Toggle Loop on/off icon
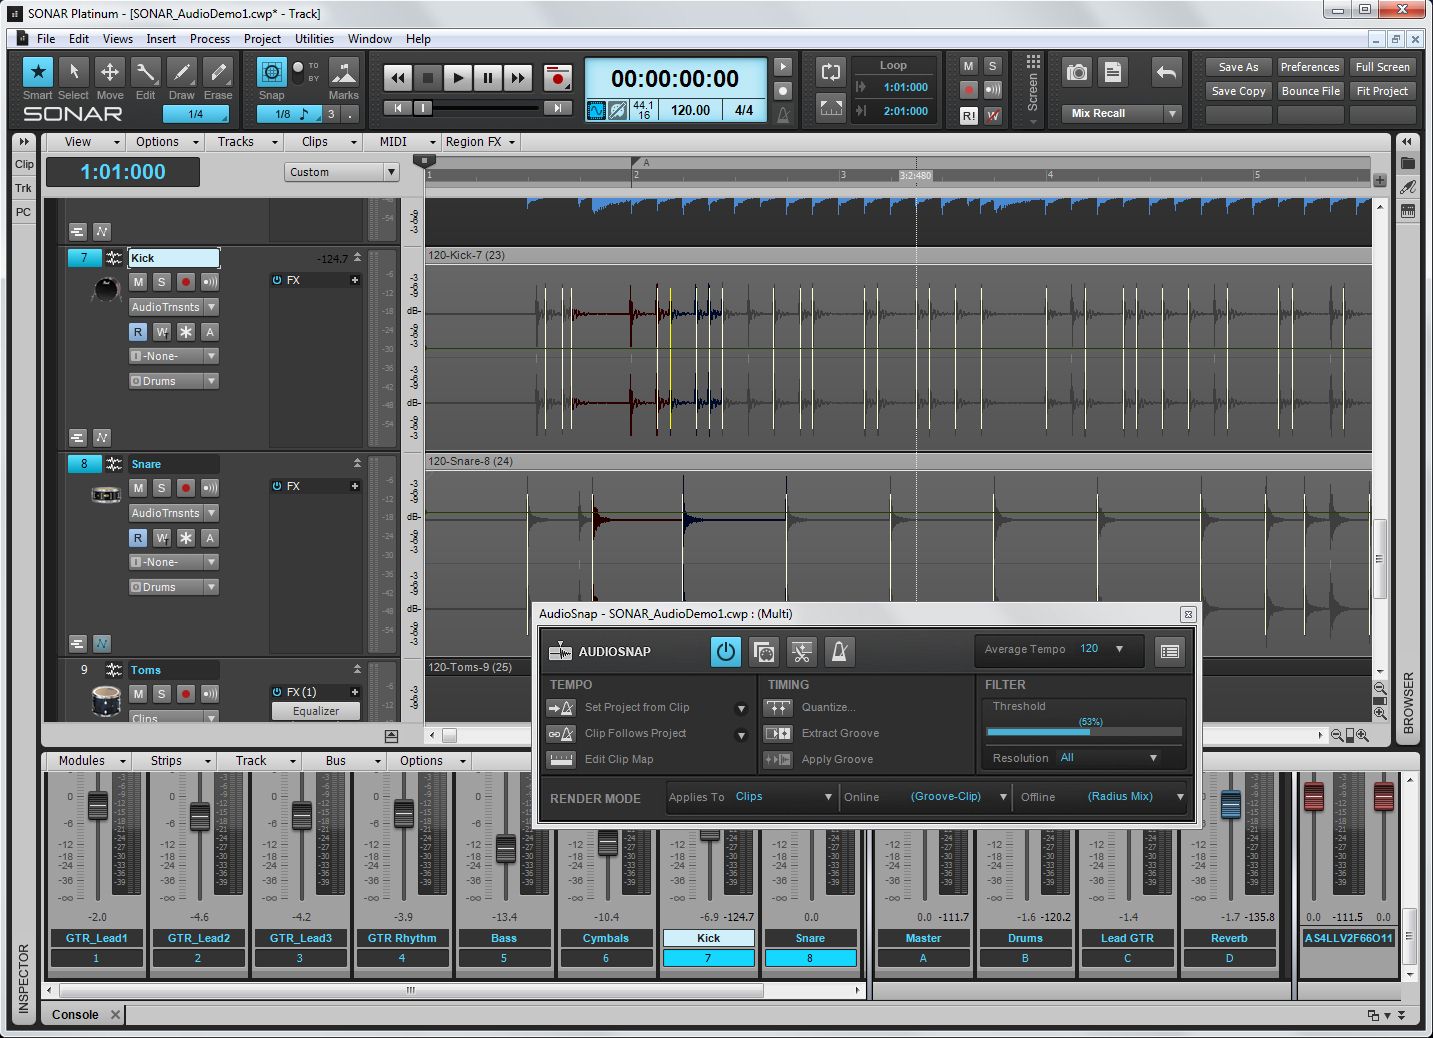1433x1038 pixels. click(x=831, y=72)
